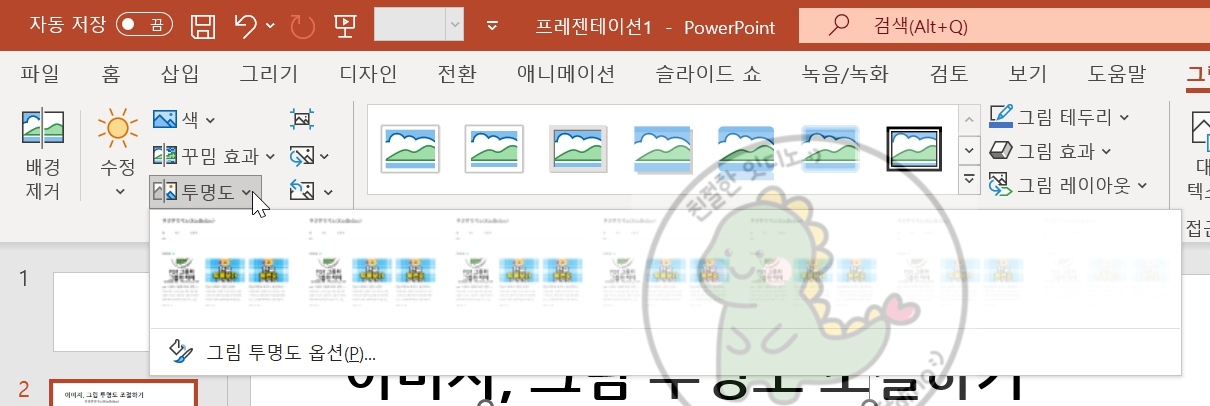Click the greyed Redo icon
1210x406 pixels.
[x=302, y=25]
